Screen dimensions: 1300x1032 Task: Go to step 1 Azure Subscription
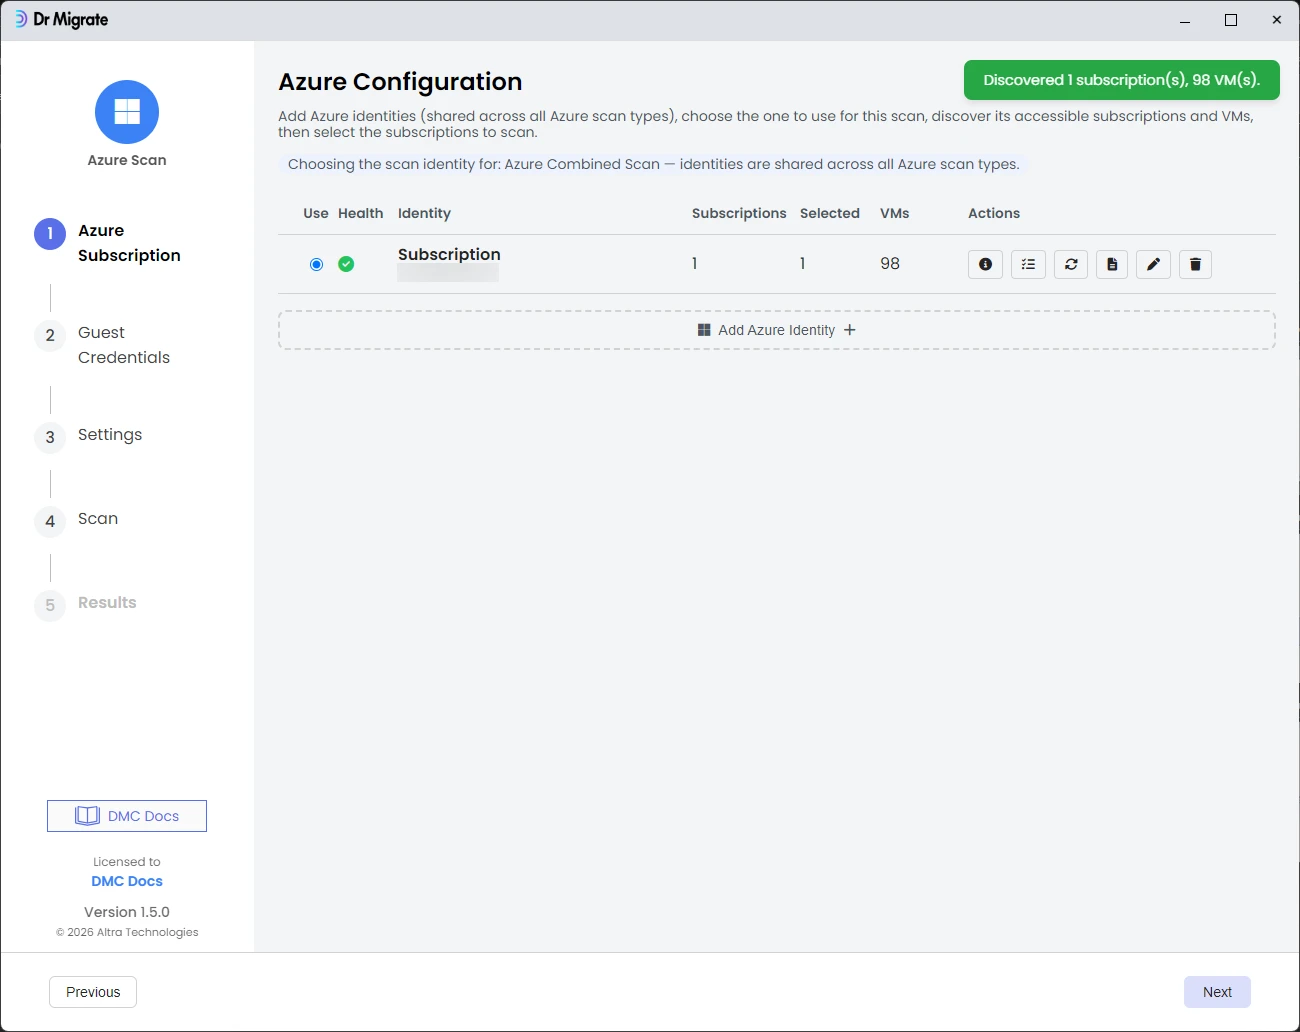coord(108,243)
